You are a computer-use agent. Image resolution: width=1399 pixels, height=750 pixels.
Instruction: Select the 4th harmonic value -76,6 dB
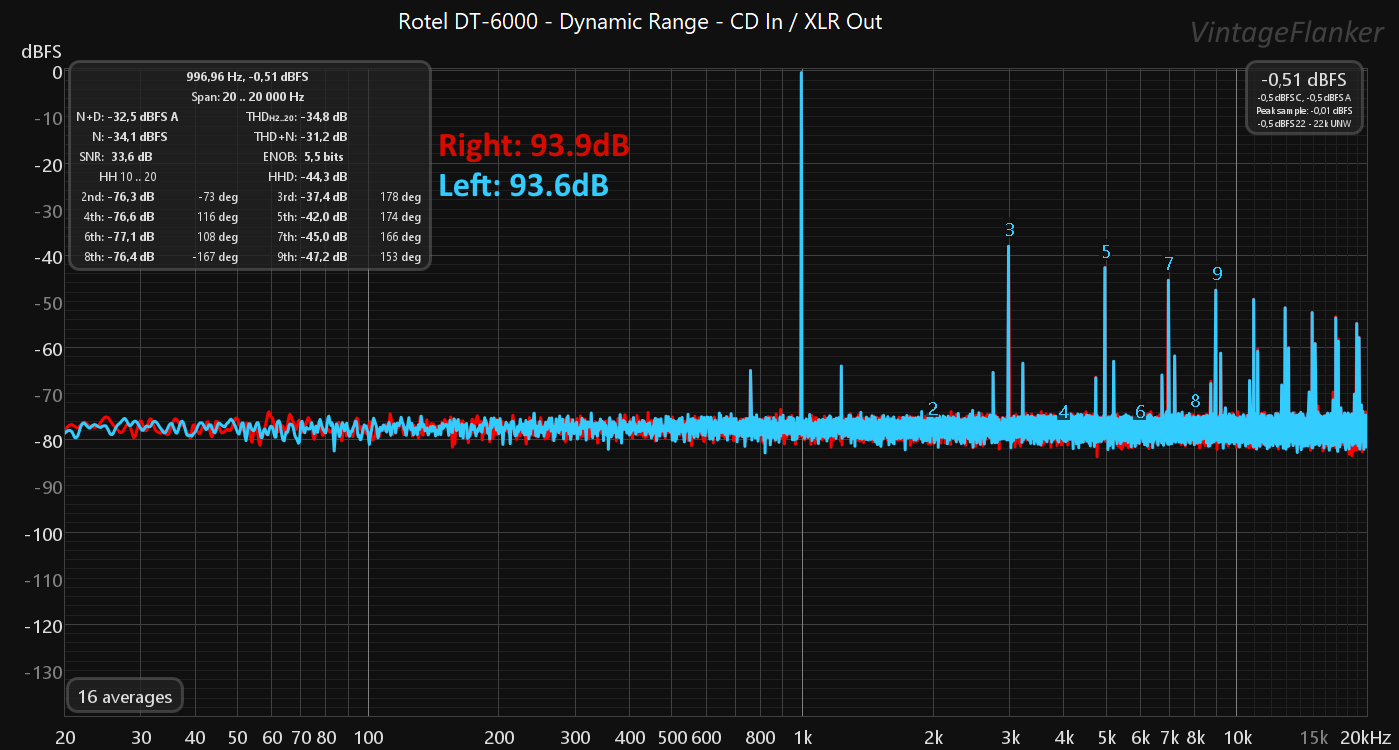(x=131, y=217)
